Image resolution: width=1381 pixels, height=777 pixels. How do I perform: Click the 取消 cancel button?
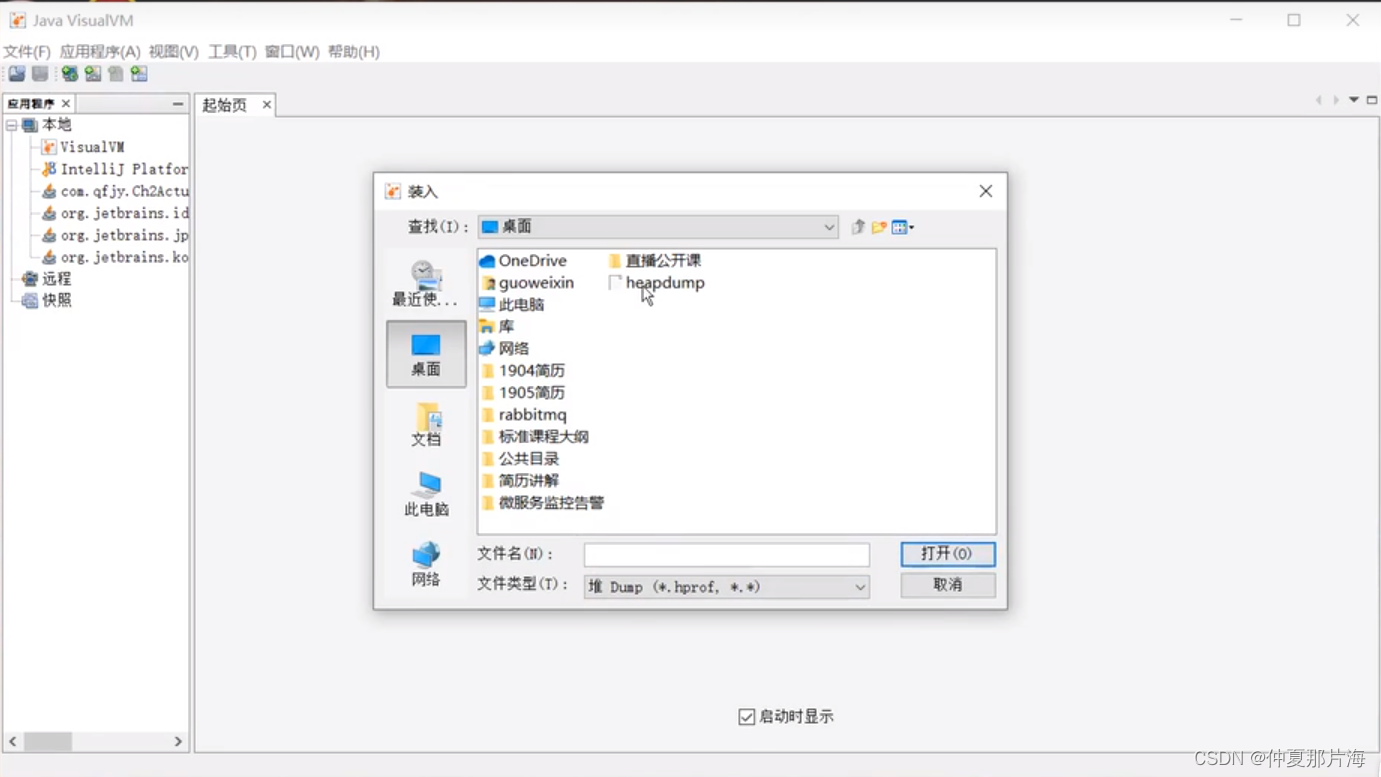(948, 585)
